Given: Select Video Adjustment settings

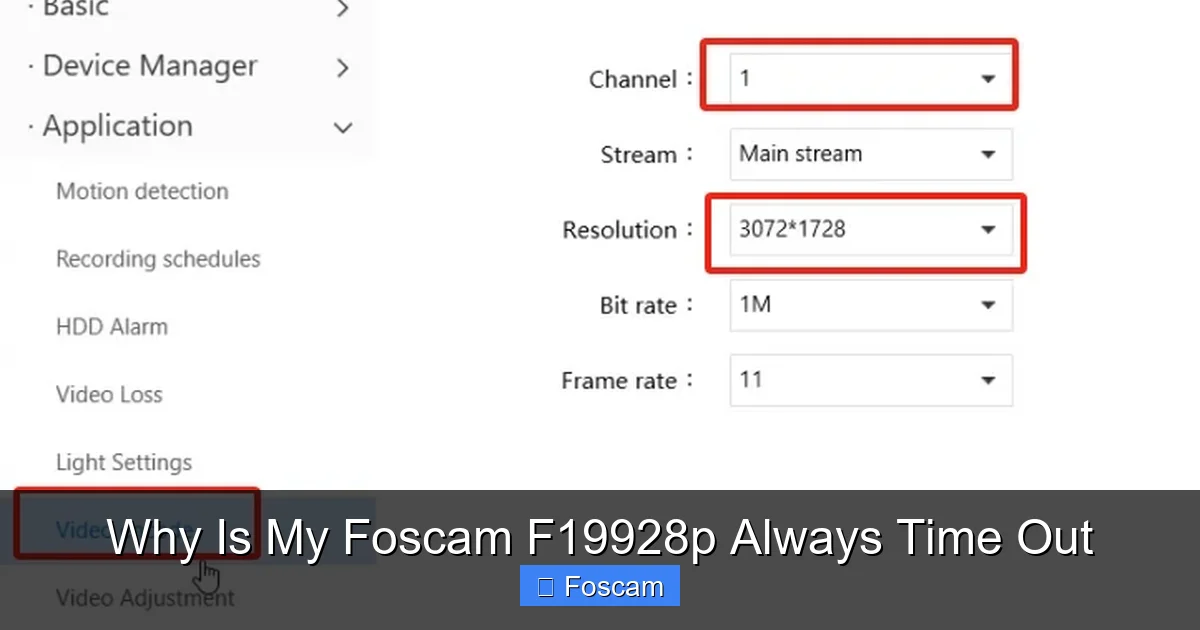Looking at the screenshot, I should (x=145, y=597).
